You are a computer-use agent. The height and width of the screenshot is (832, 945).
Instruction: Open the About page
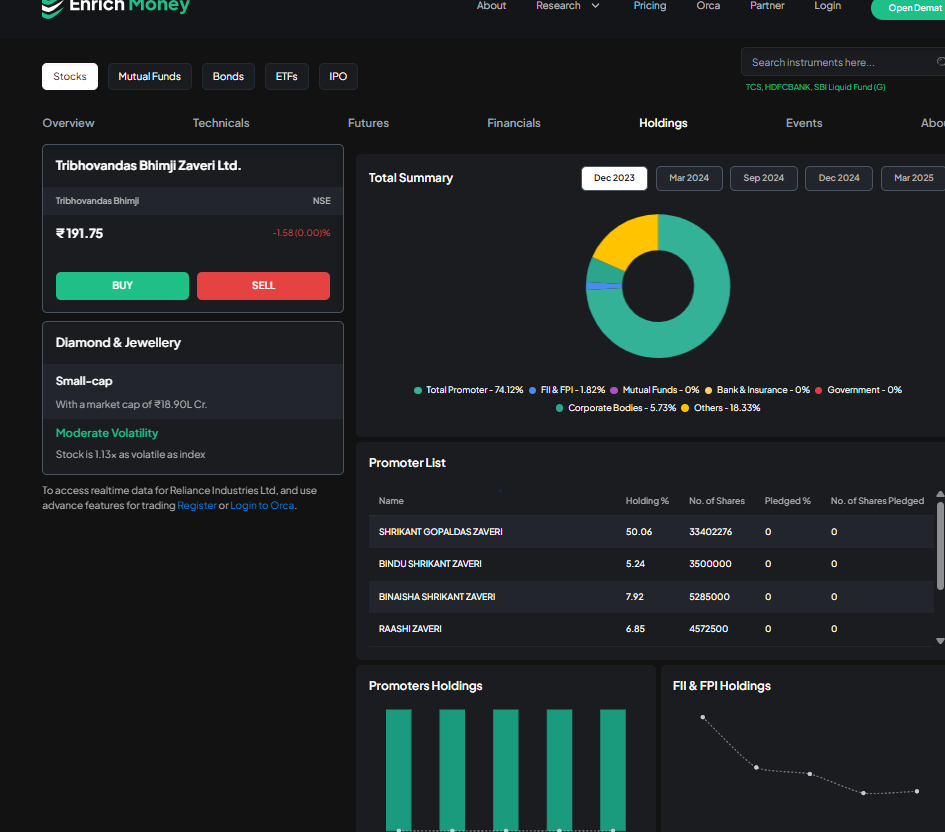tap(491, 6)
